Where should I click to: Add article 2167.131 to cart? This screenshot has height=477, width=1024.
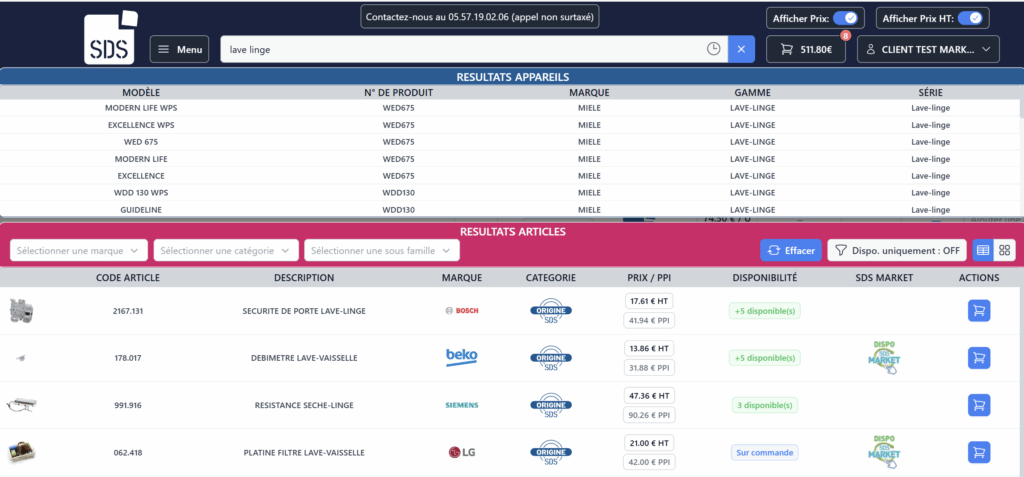pos(979,311)
